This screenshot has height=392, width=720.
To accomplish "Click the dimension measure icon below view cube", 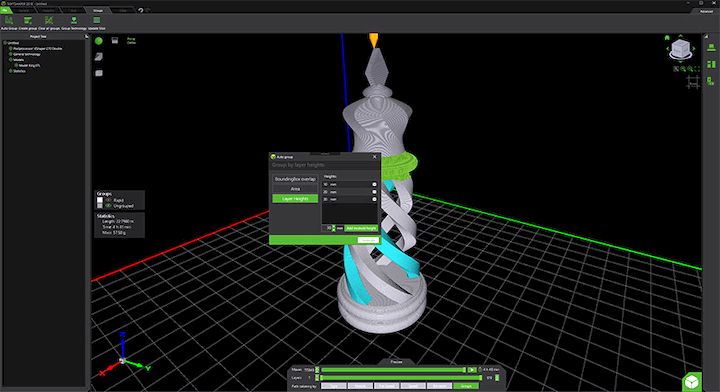I will point(692,83).
